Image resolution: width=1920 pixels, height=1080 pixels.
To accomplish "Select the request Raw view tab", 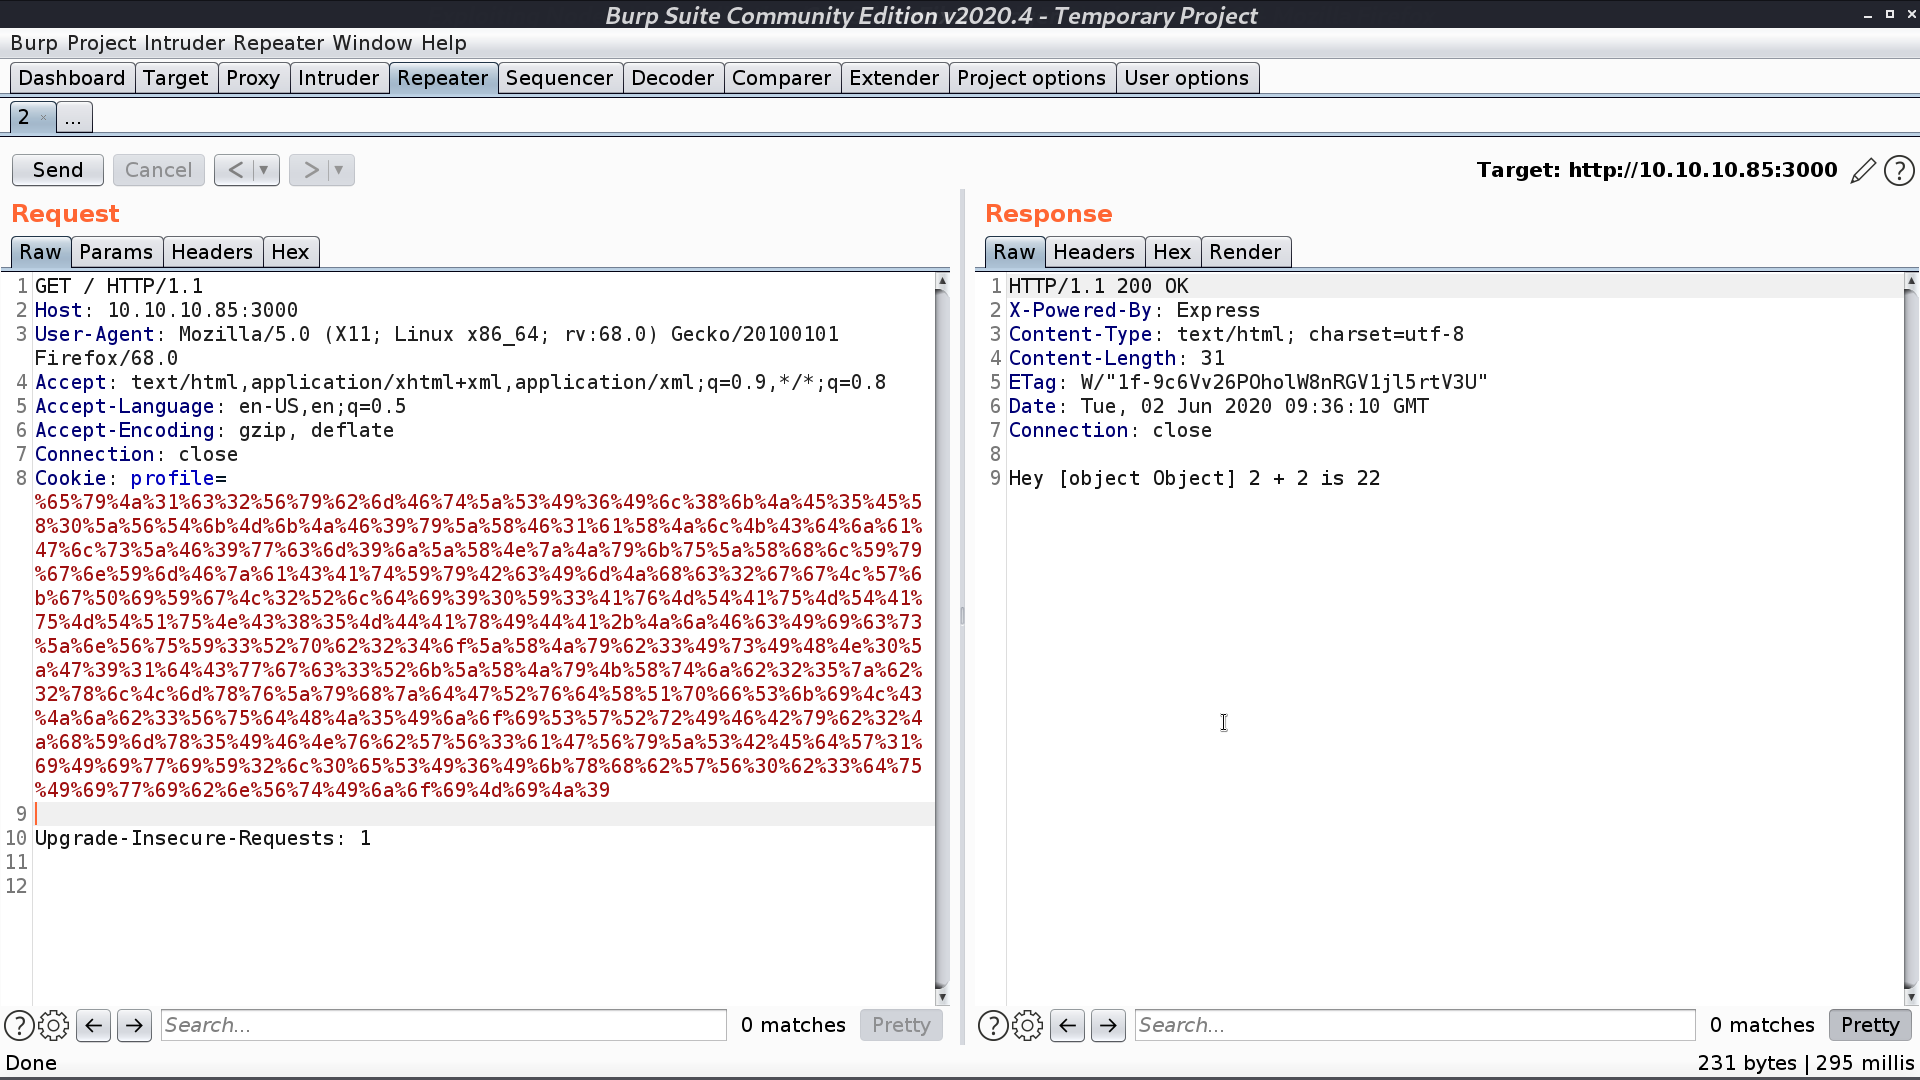I will click(40, 252).
